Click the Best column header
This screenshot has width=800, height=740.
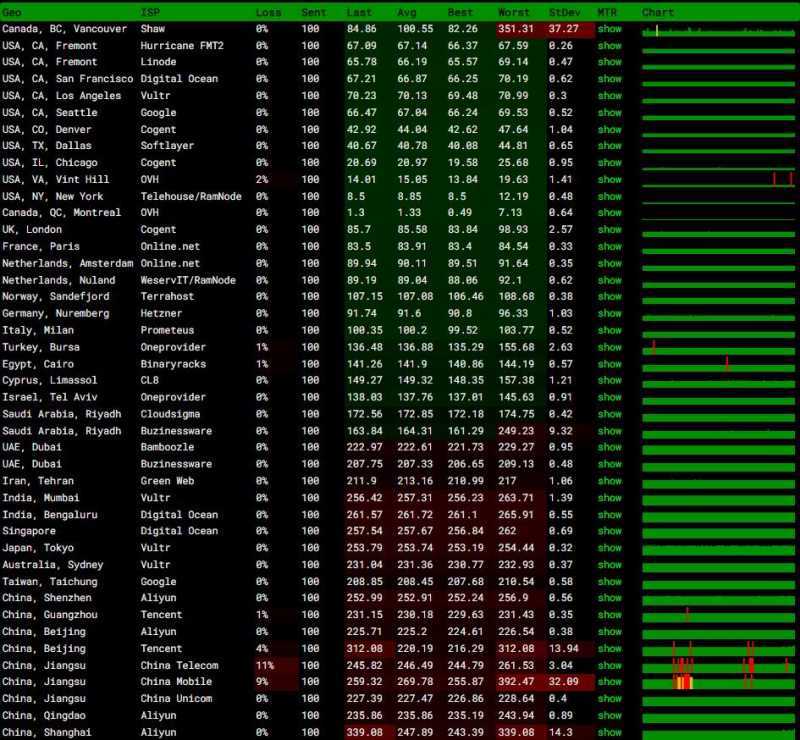[x=460, y=13]
